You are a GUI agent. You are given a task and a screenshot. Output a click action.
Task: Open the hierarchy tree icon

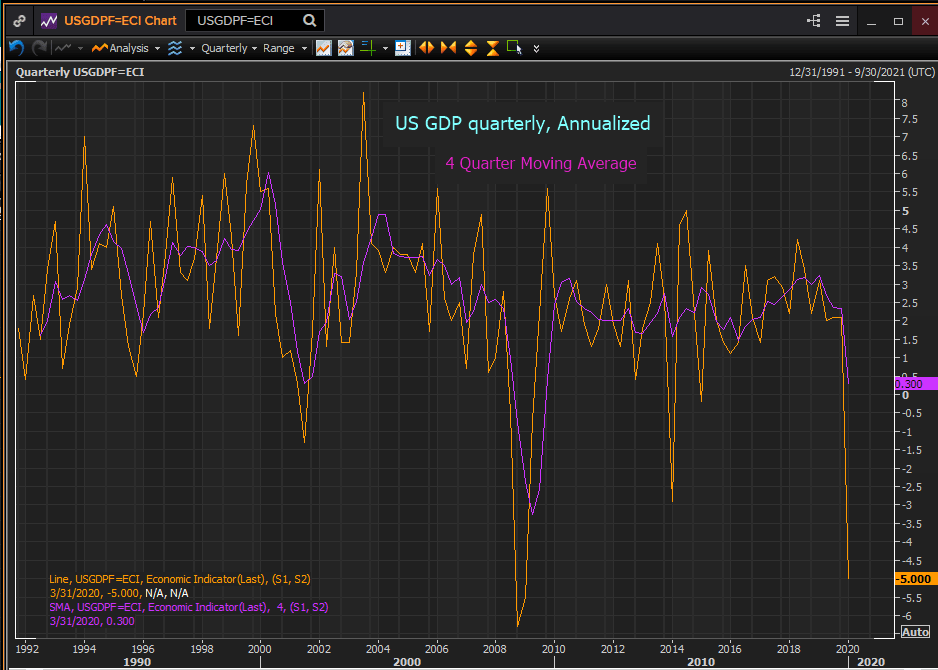(814, 21)
